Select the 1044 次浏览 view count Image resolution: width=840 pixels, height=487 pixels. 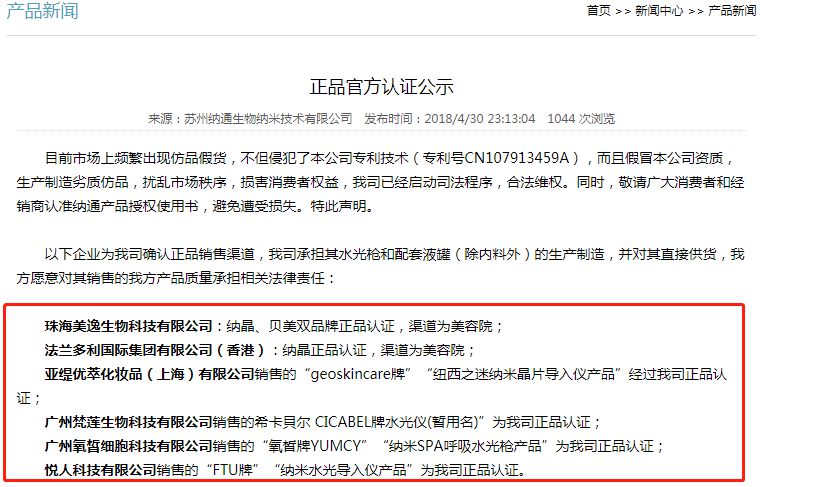[x=581, y=118]
